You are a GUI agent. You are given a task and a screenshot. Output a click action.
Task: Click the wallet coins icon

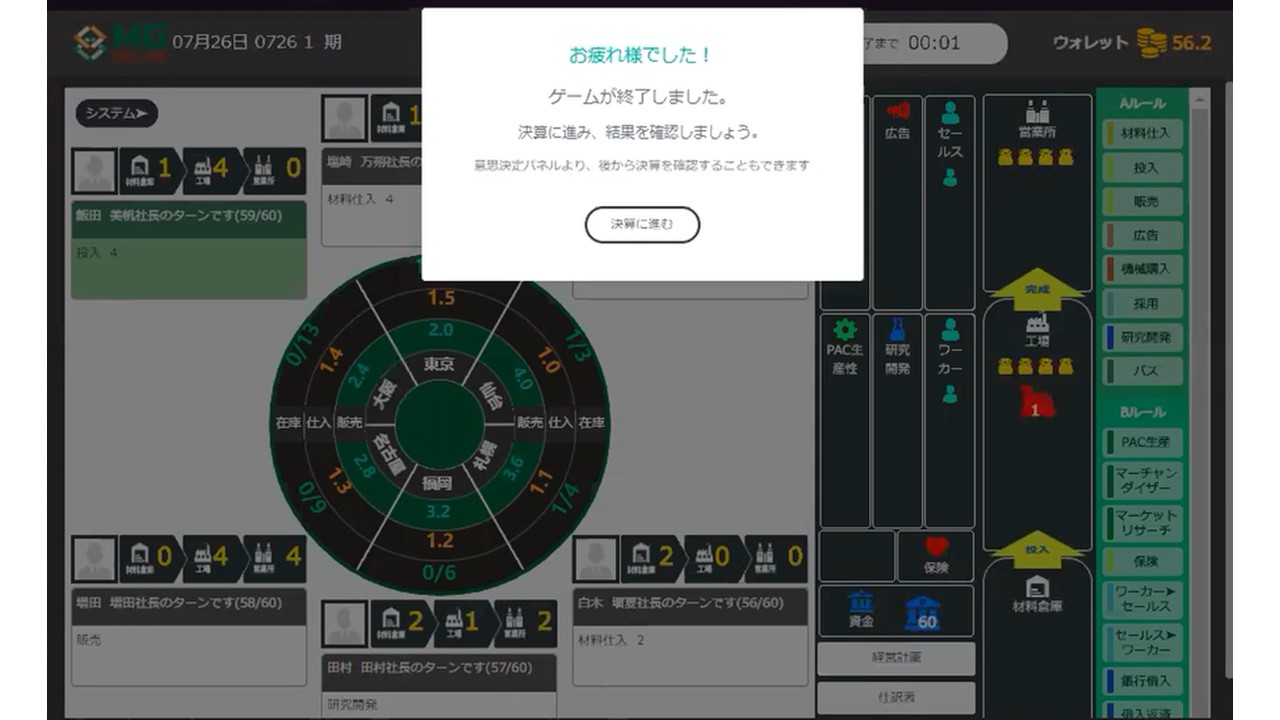(x=1152, y=42)
